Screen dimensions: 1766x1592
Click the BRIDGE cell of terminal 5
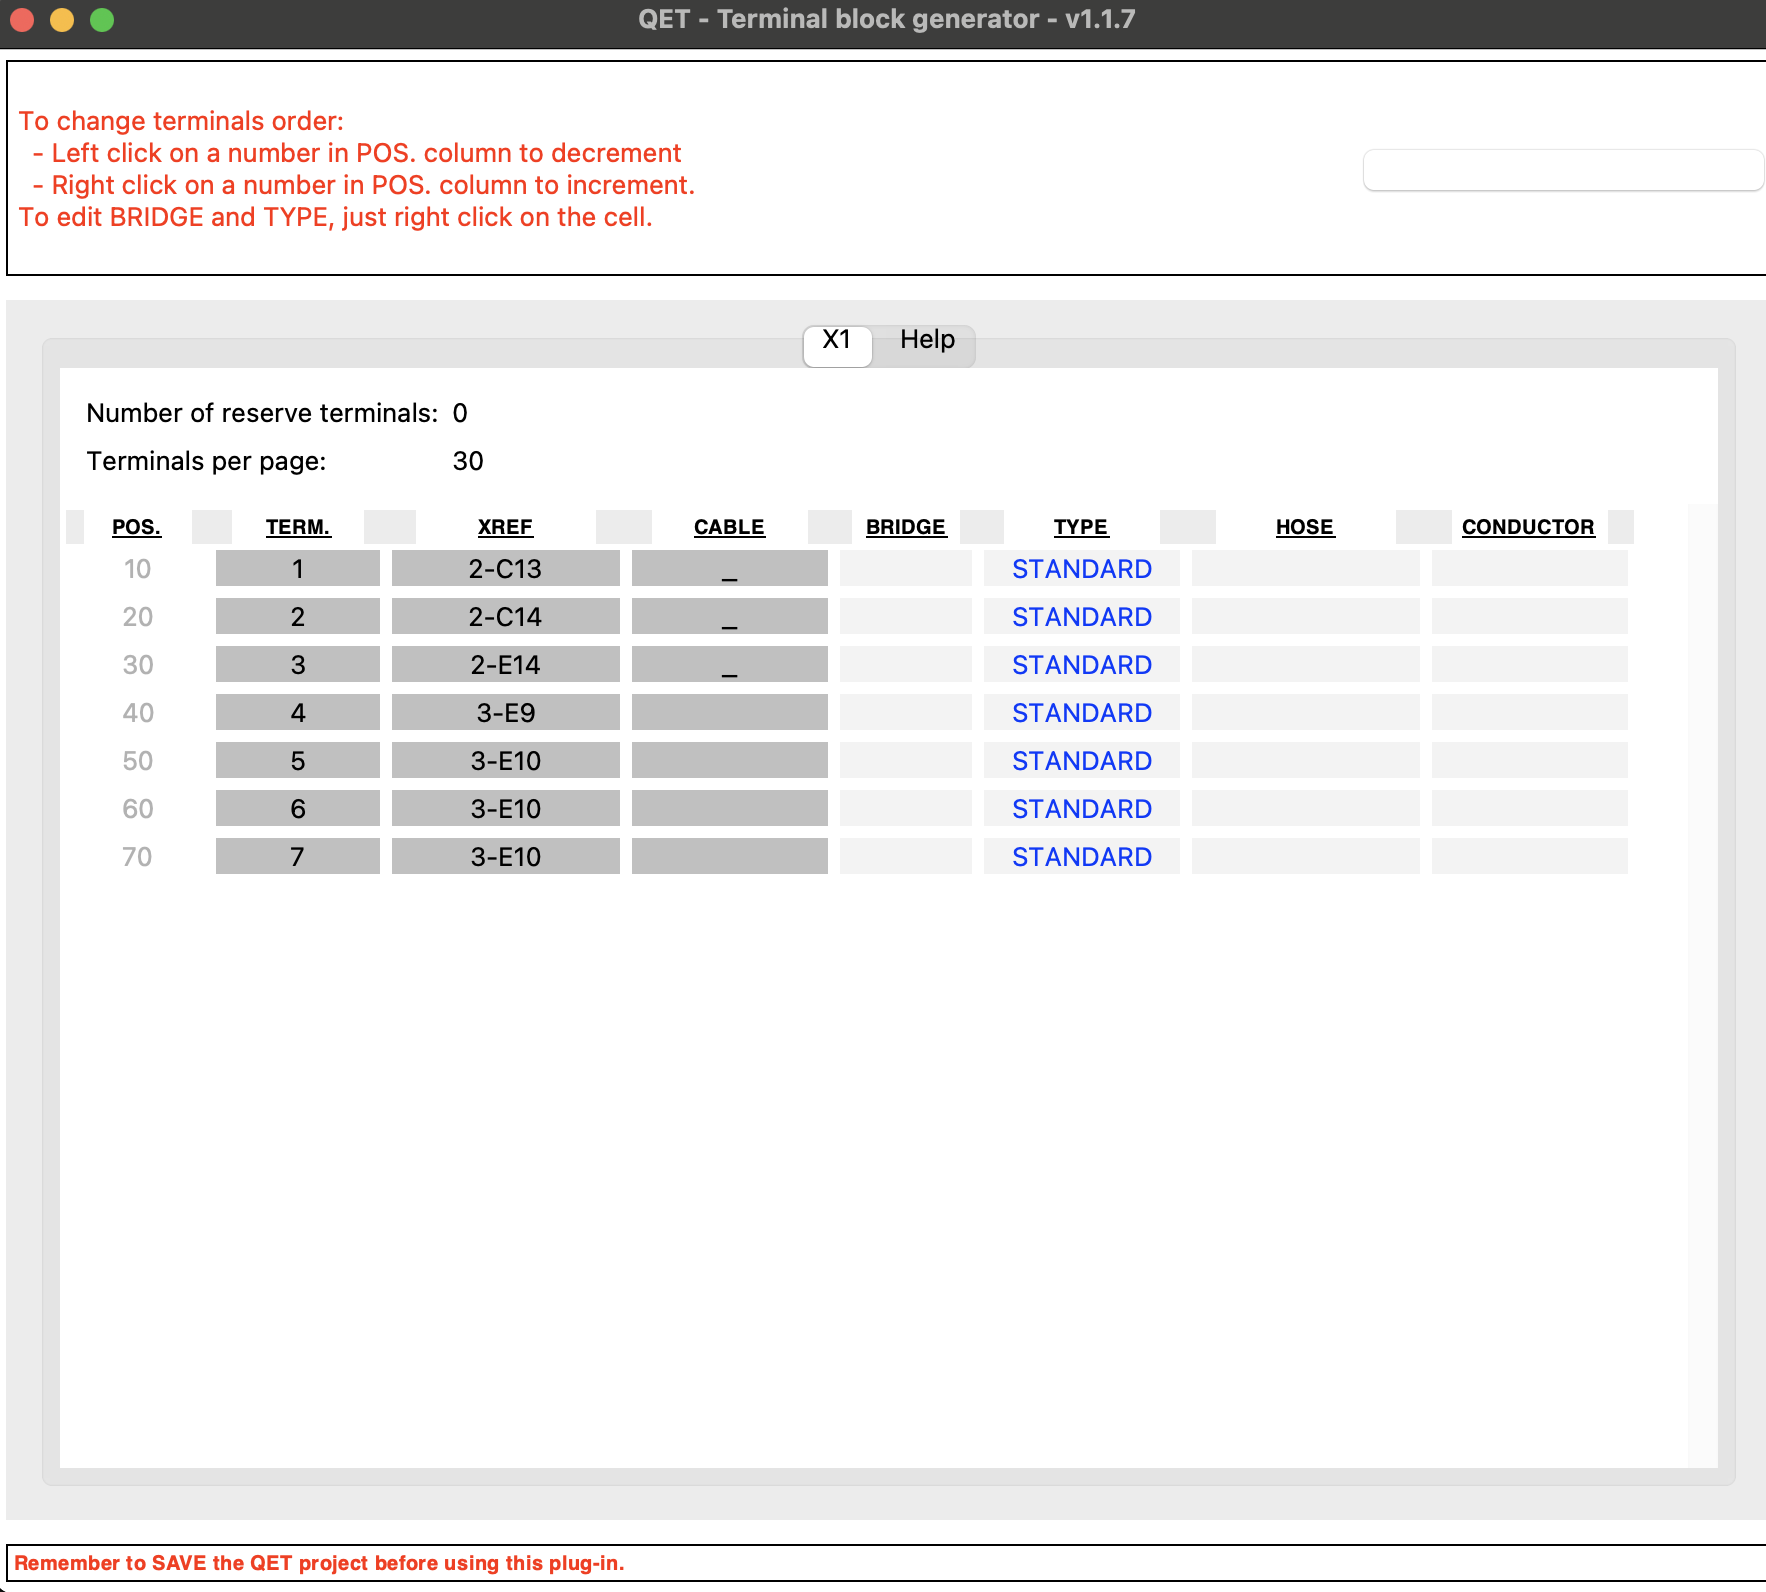pyautogui.click(x=905, y=761)
